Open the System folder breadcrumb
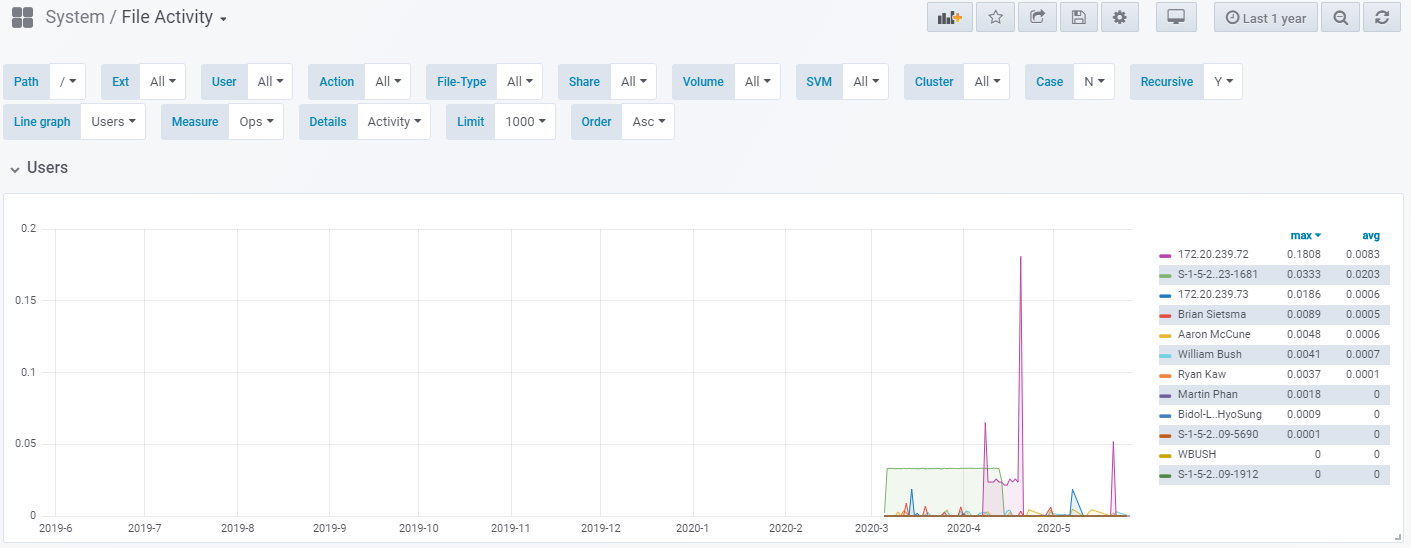 (74, 17)
